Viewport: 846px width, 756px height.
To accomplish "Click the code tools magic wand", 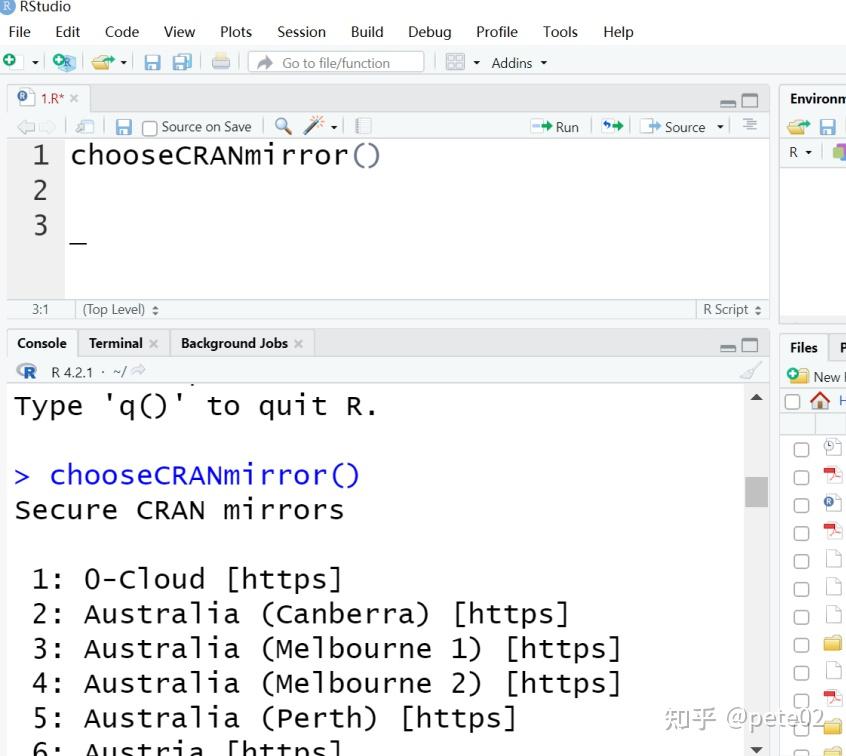I will pos(314,125).
